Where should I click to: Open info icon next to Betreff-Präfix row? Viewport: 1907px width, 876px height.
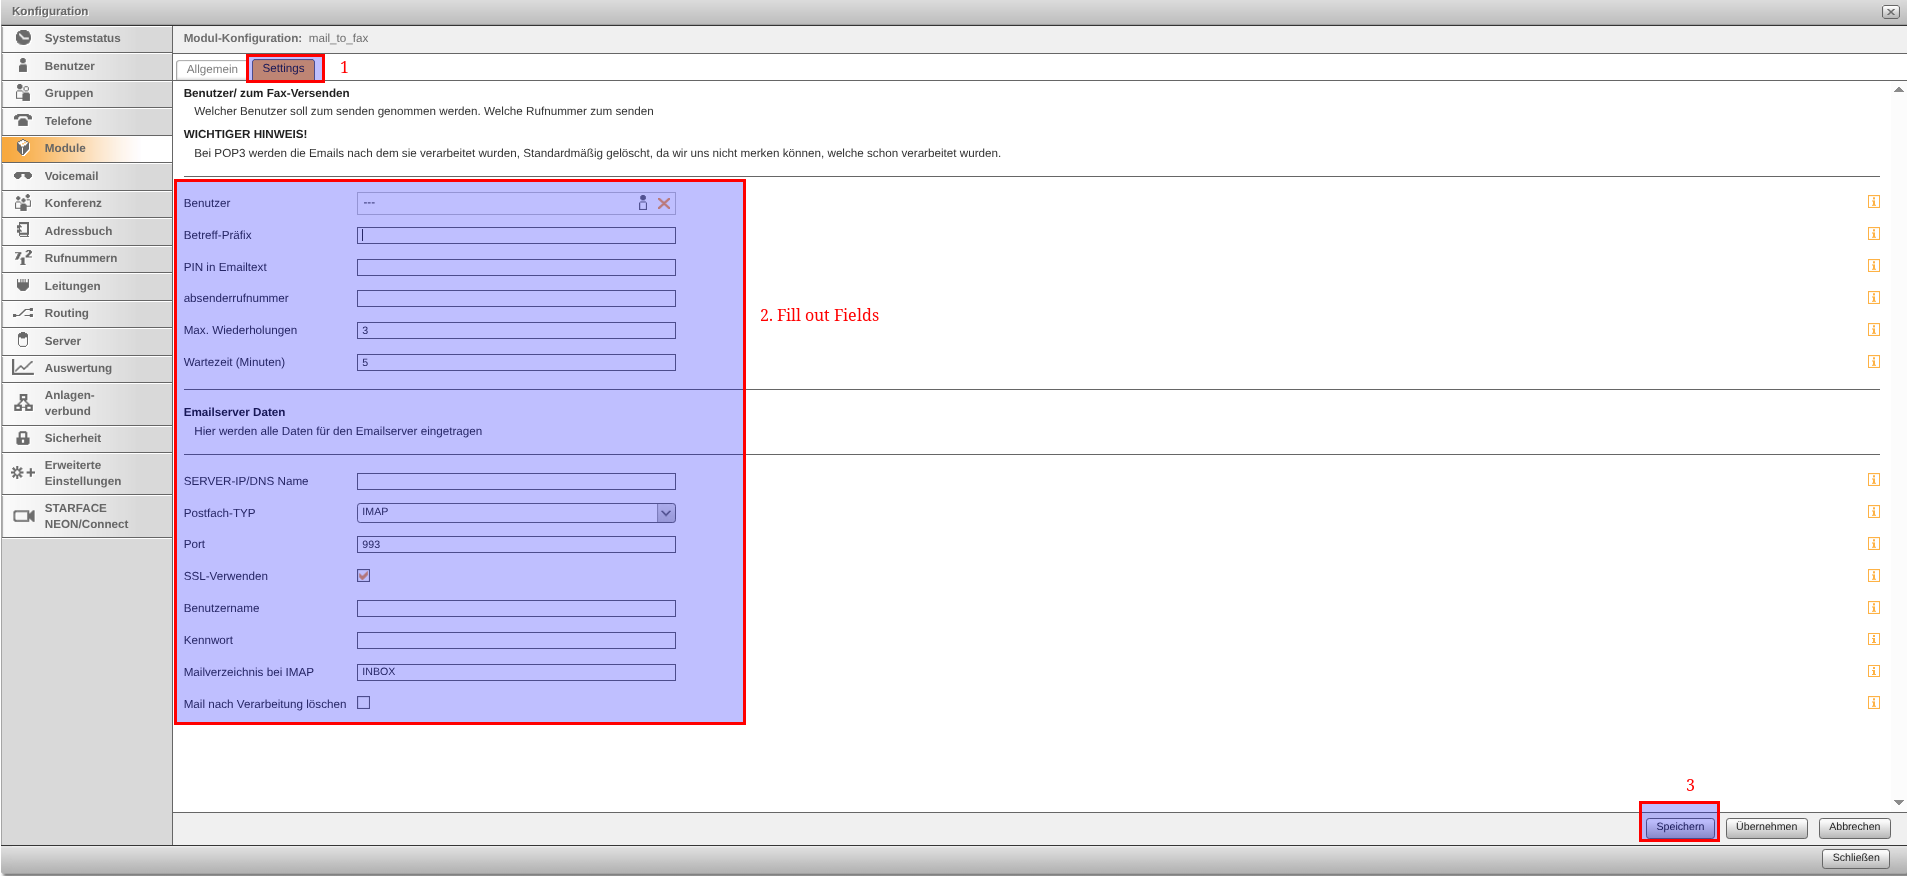(1873, 234)
